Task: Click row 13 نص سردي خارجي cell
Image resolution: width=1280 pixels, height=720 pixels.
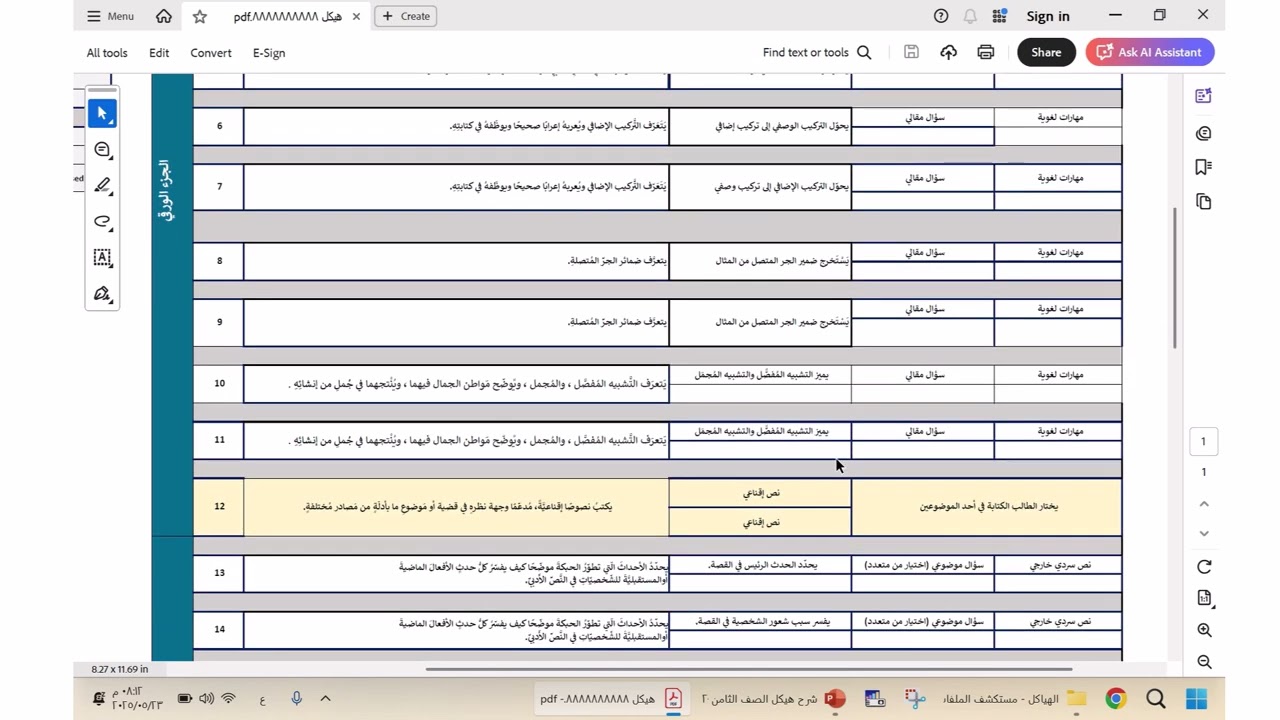Action: pos(1059,566)
